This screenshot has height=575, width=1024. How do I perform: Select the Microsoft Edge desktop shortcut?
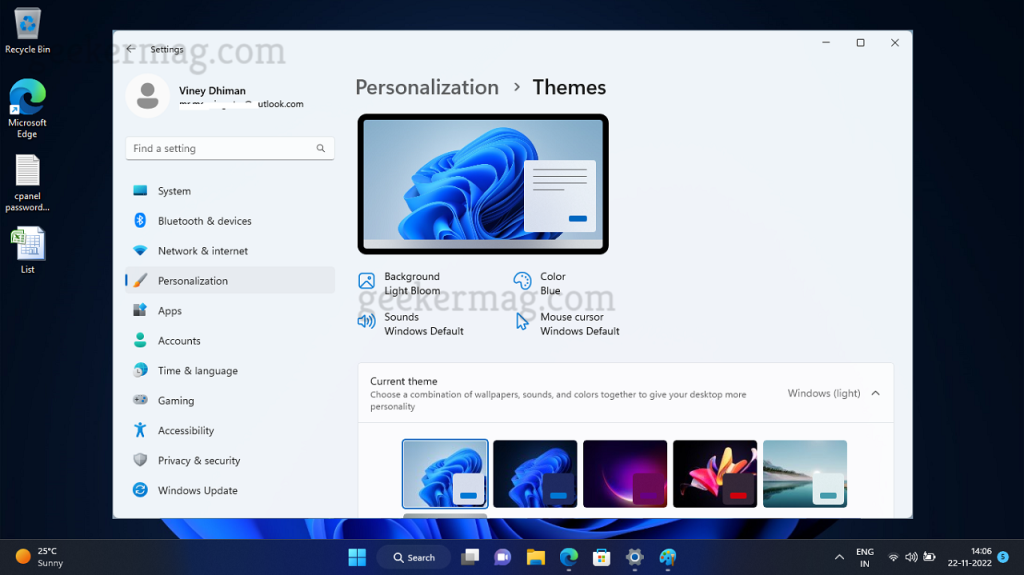coord(27,108)
